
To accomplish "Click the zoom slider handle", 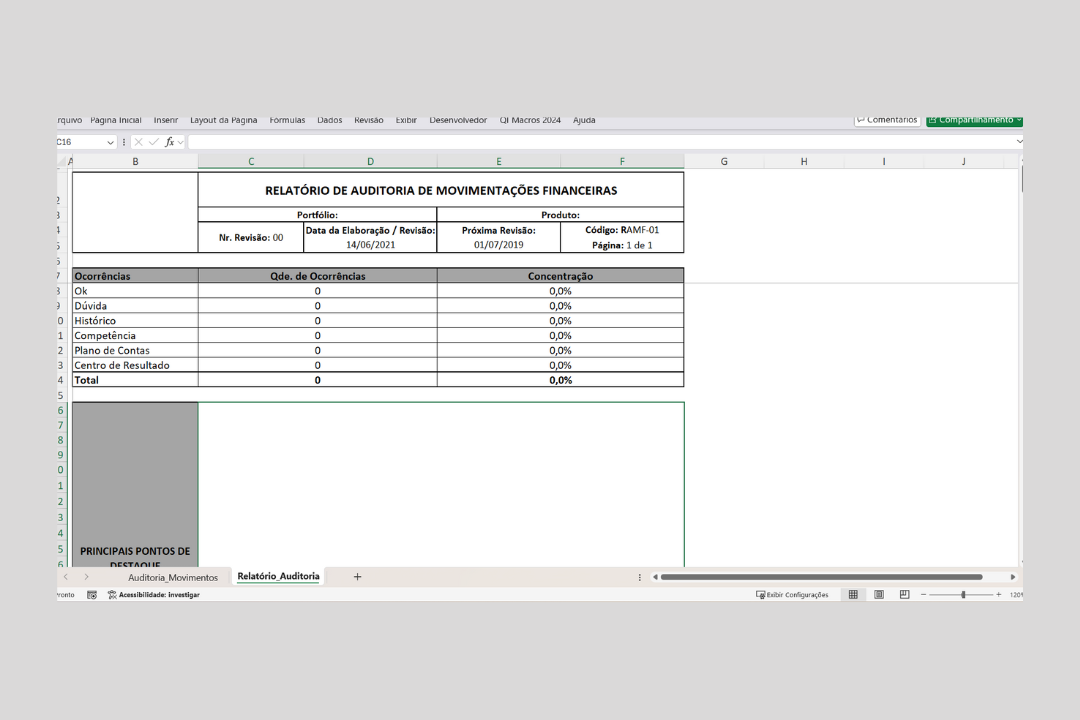I will pos(963,594).
